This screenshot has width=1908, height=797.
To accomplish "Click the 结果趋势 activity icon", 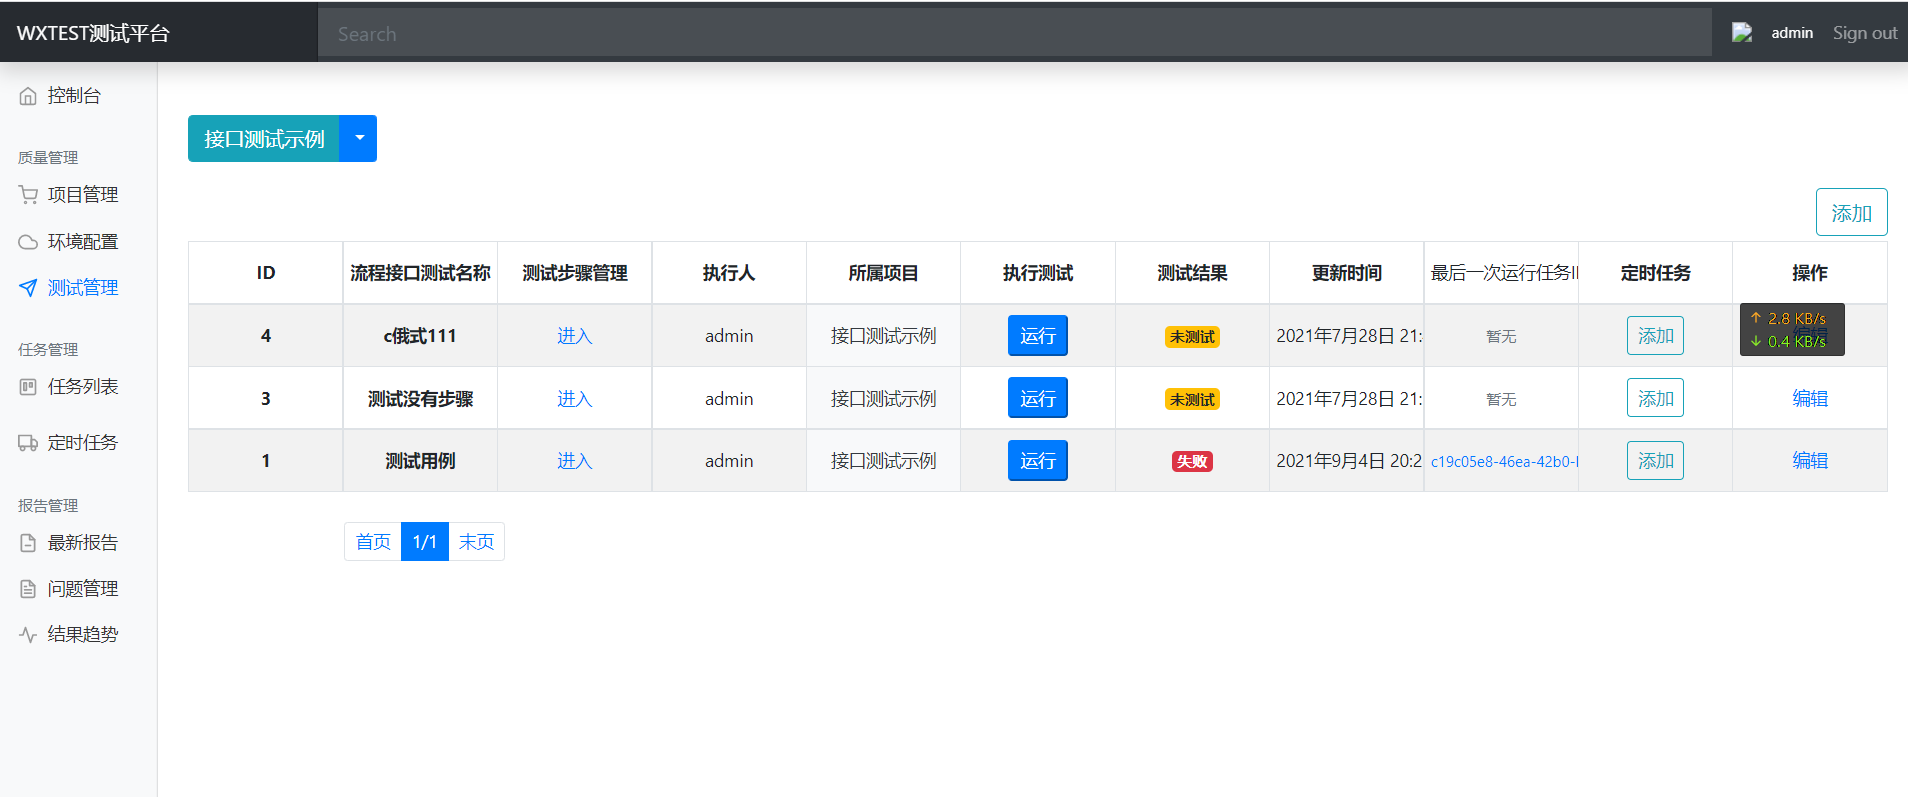I will pos(28,635).
